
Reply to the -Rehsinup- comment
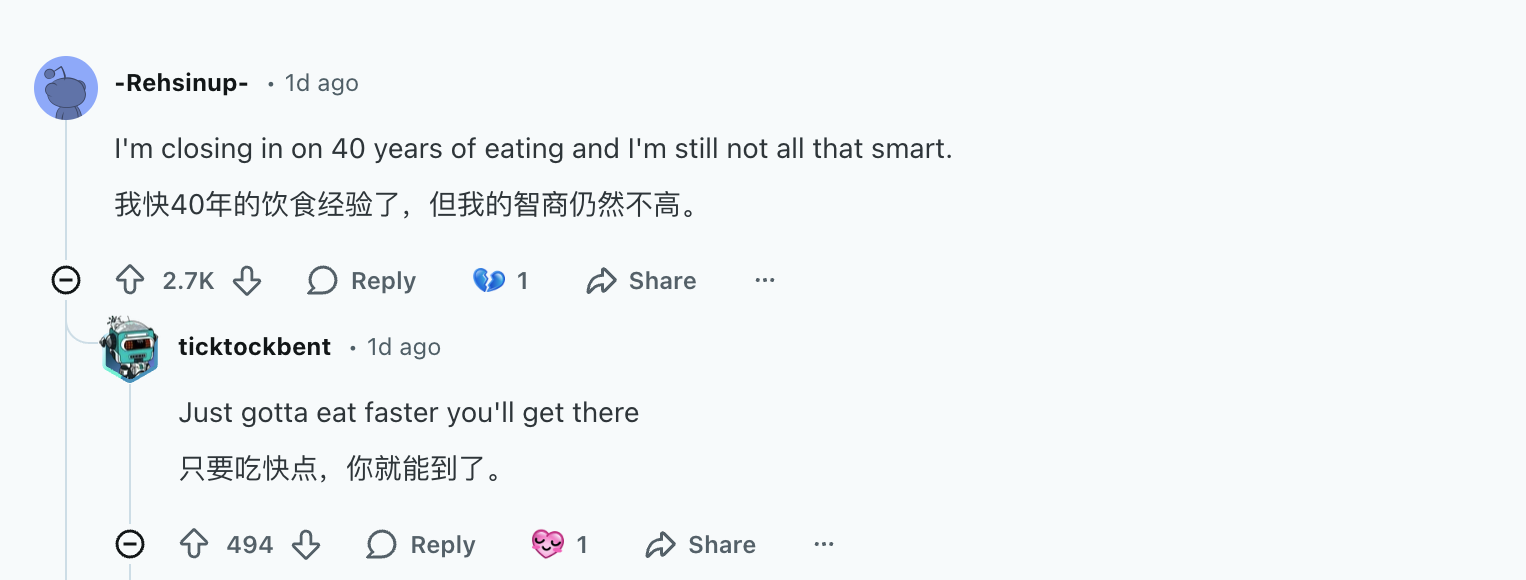click(x=362, y=281)
